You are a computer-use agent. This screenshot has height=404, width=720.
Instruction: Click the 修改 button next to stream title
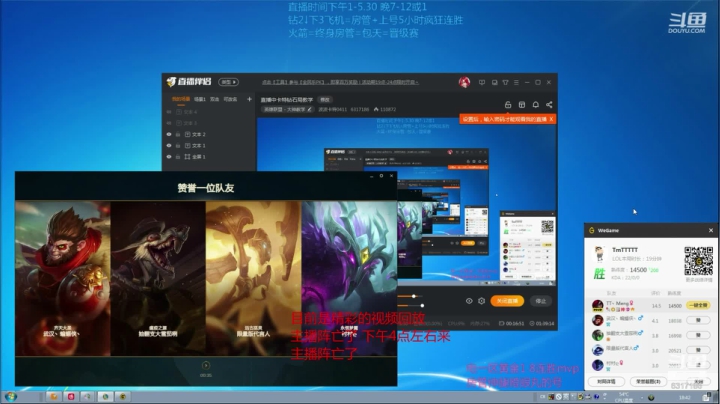click(325, 100)
